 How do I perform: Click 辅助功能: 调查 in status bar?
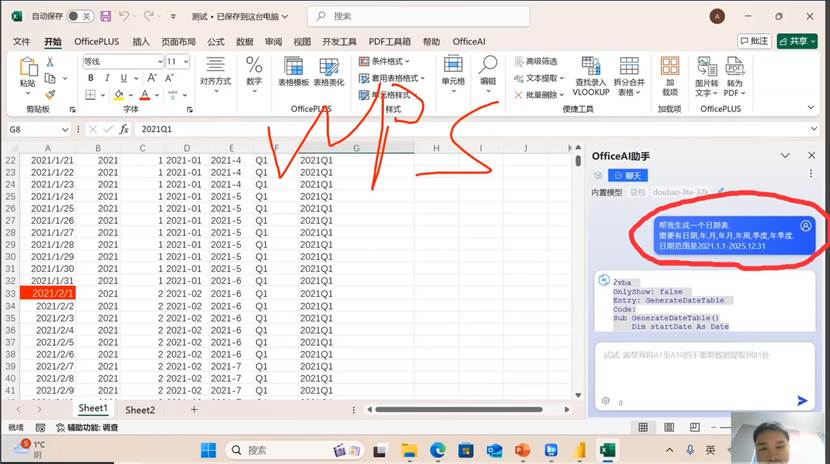pos(87,427)
